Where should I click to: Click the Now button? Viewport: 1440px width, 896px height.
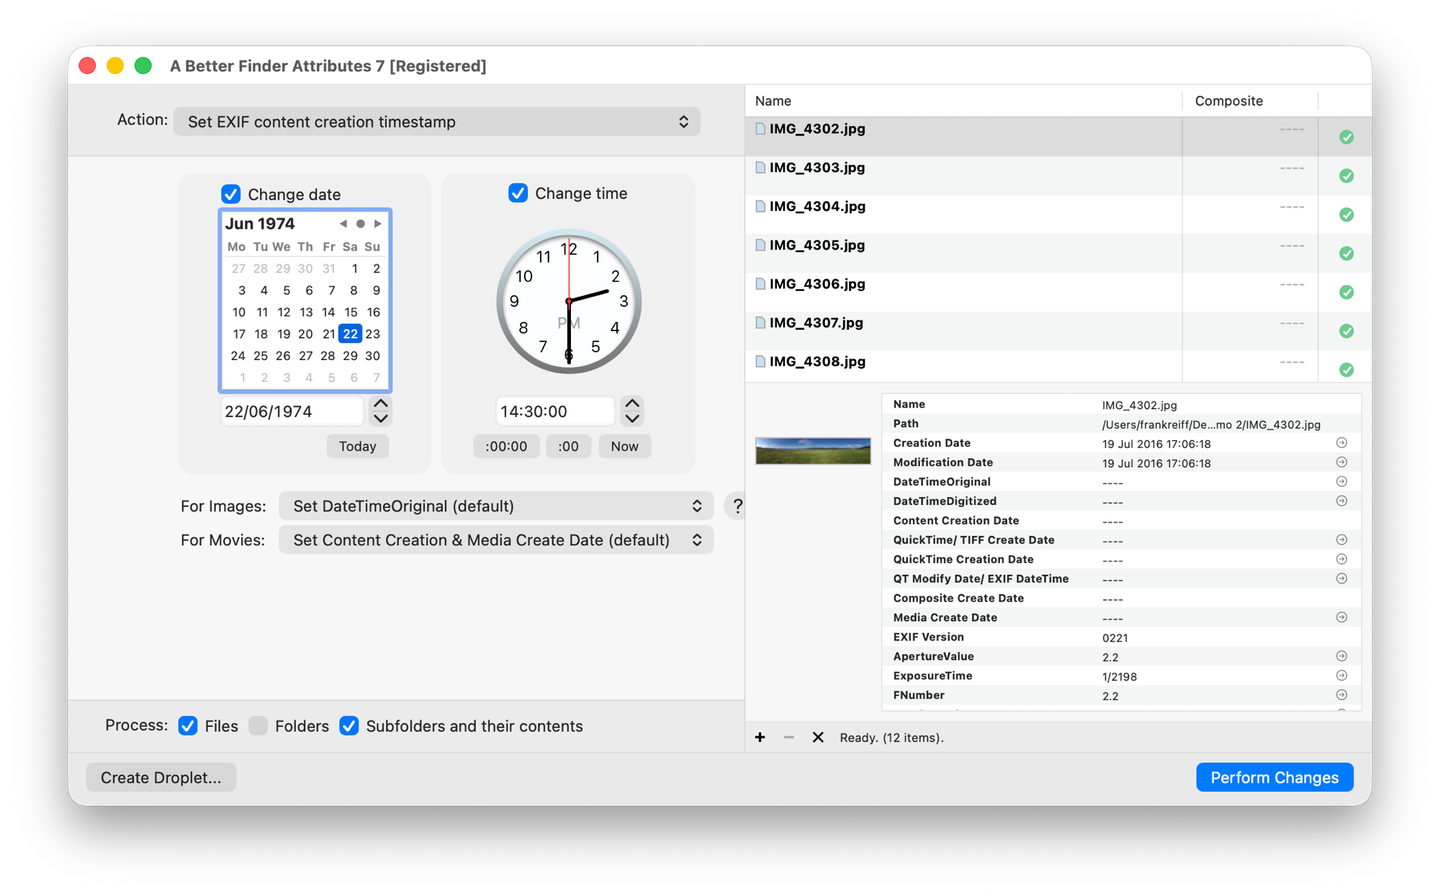tap(625, 446)
